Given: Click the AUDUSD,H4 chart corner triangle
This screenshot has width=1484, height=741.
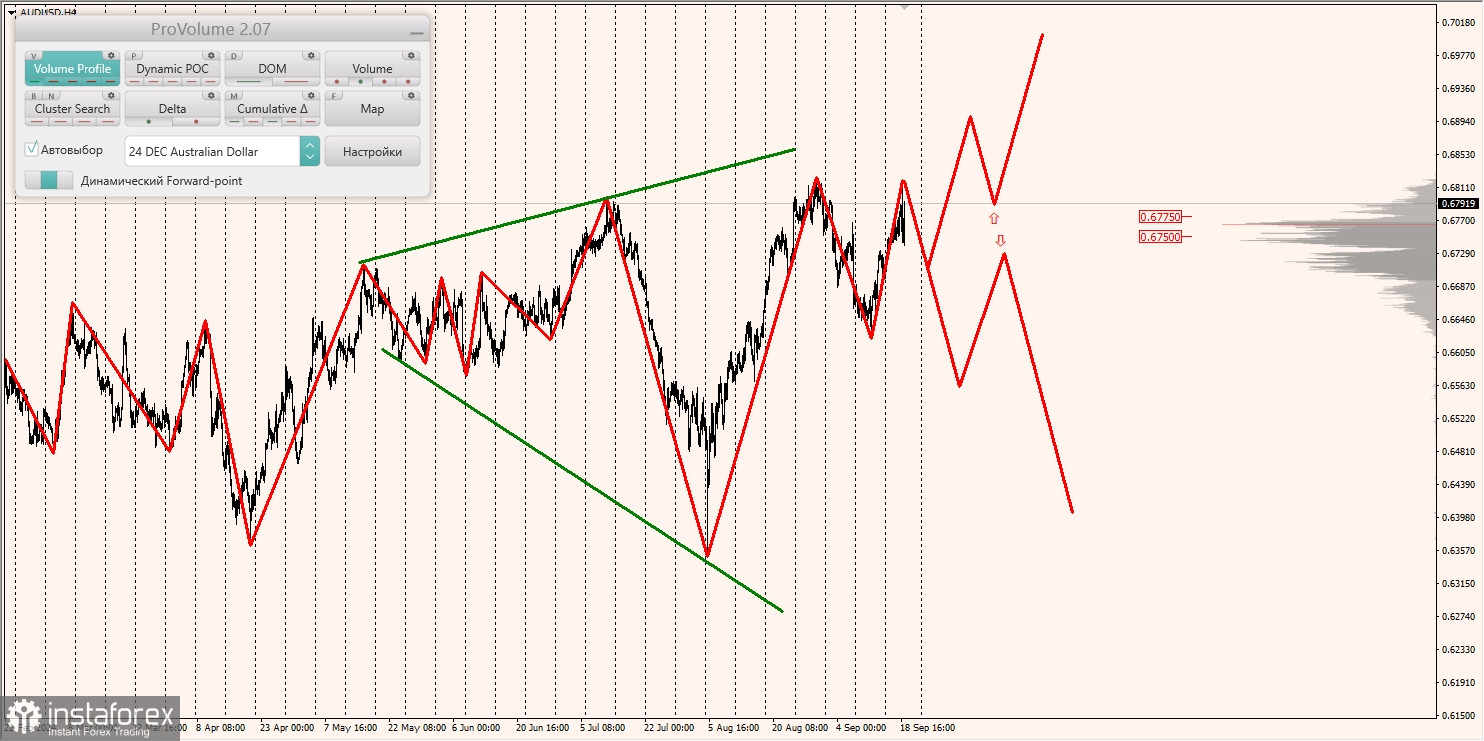Looking at the screenshot, I should point(11,12).
